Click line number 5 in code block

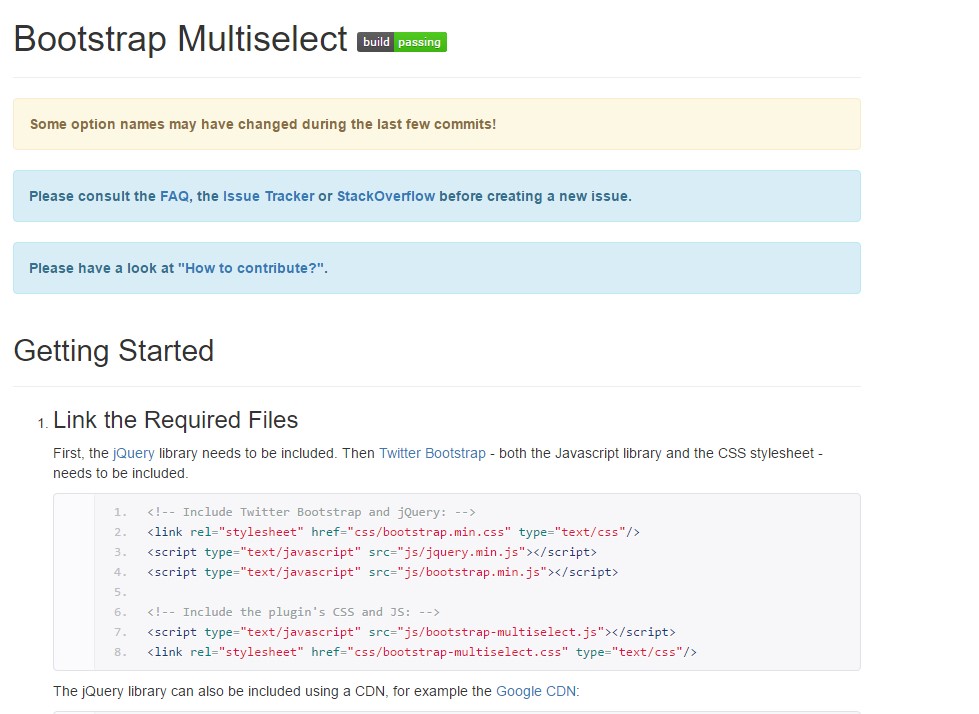[x=120, y=592]
